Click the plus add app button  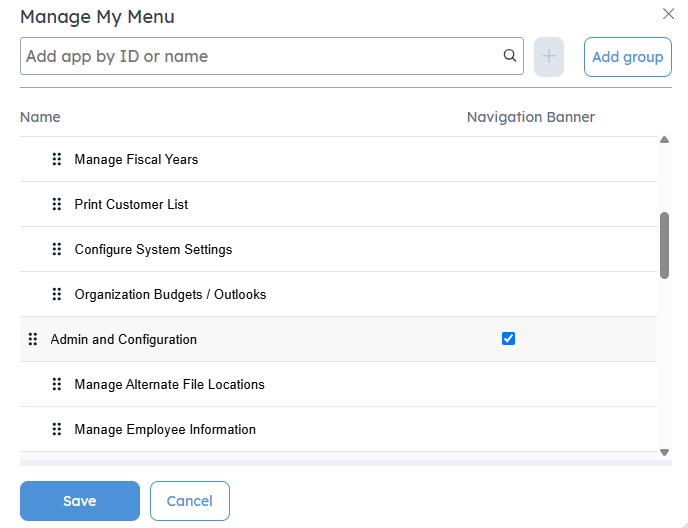(549, 56)
